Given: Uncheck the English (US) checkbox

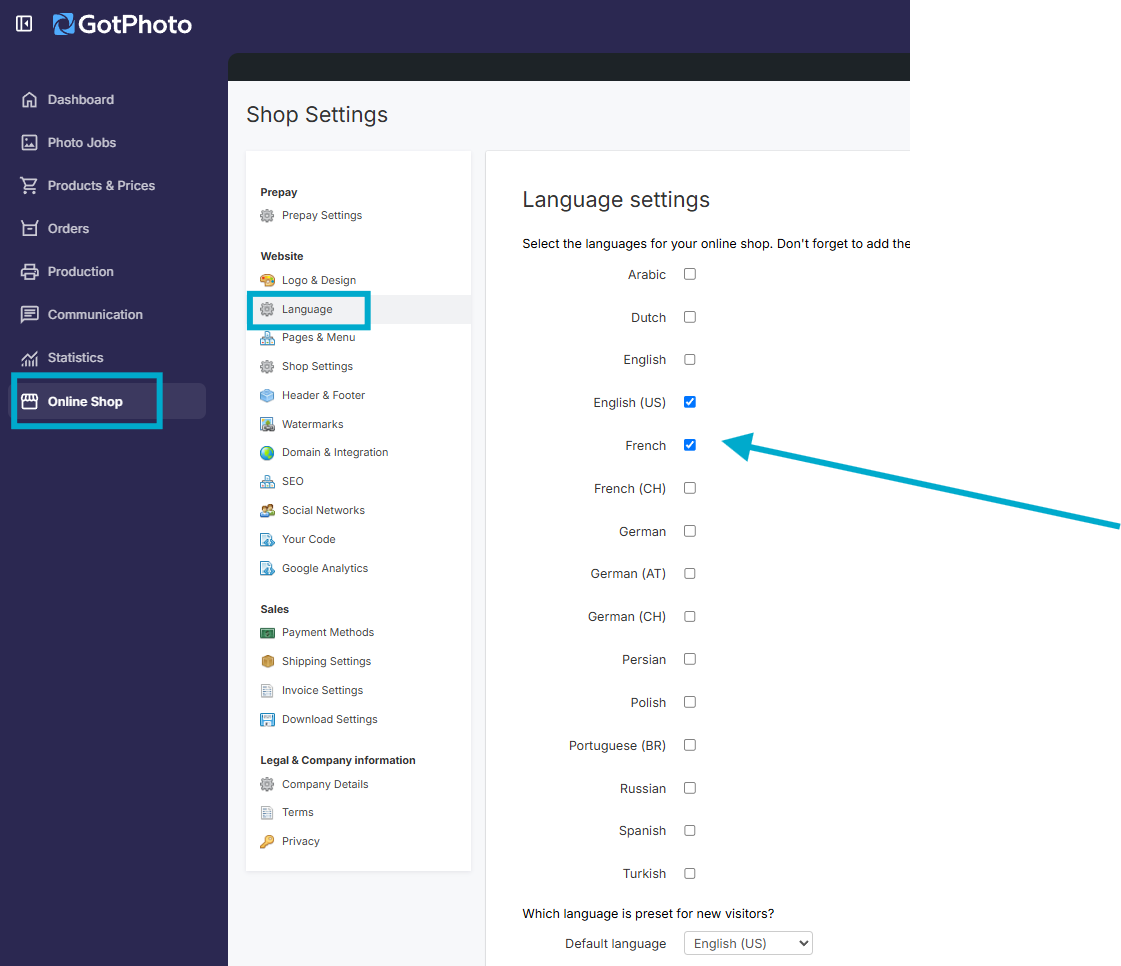Looking at the screenshot, I should [x=690, y=402].
